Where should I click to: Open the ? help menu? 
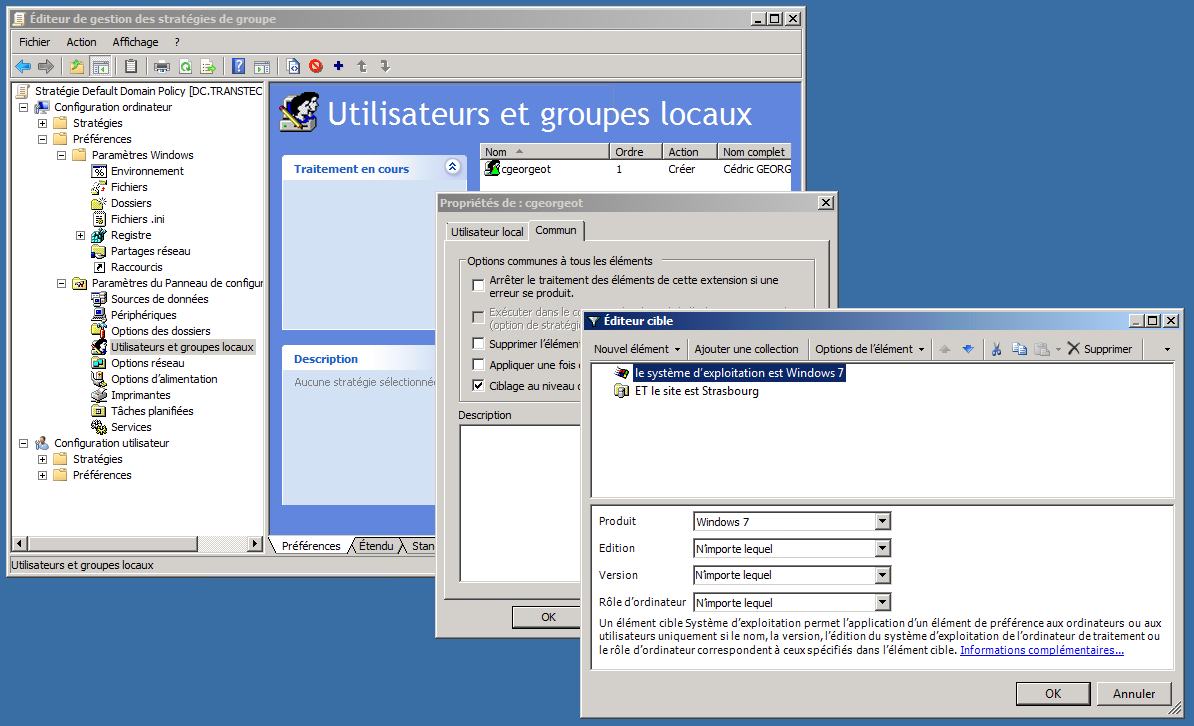(x=177, y=42)
